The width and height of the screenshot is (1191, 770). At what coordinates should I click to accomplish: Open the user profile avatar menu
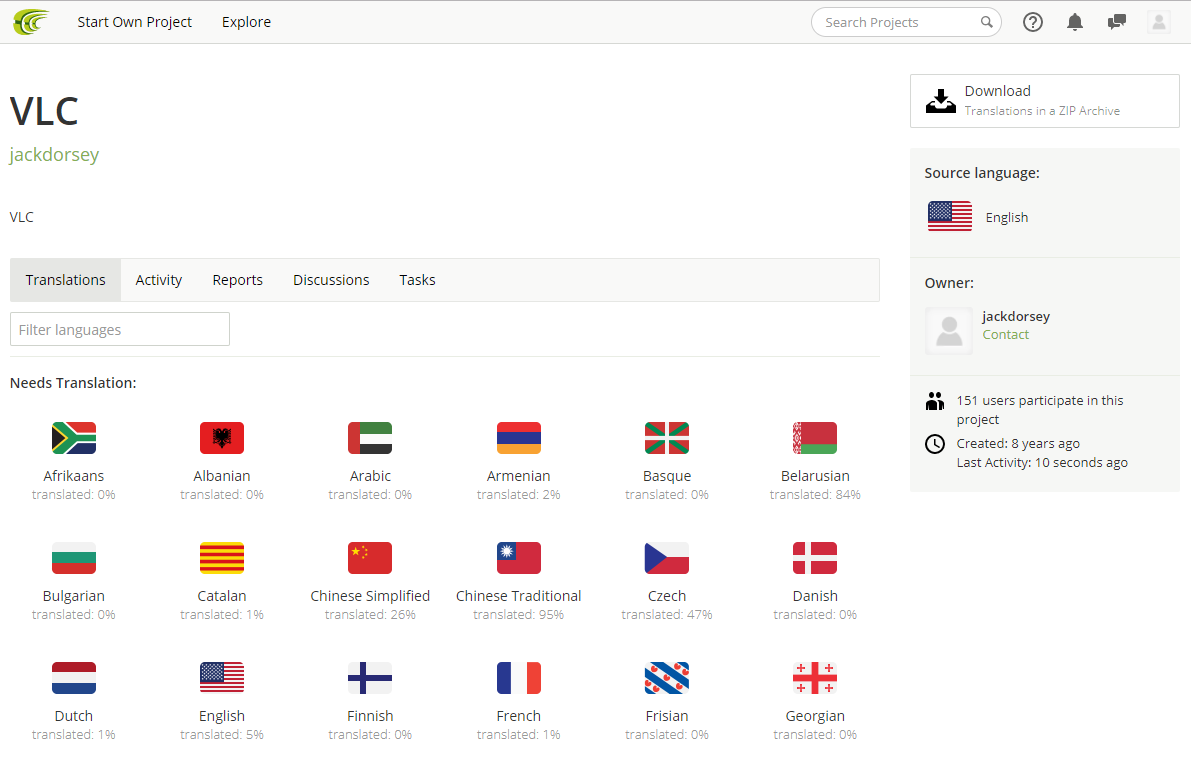pos(1158,22)
